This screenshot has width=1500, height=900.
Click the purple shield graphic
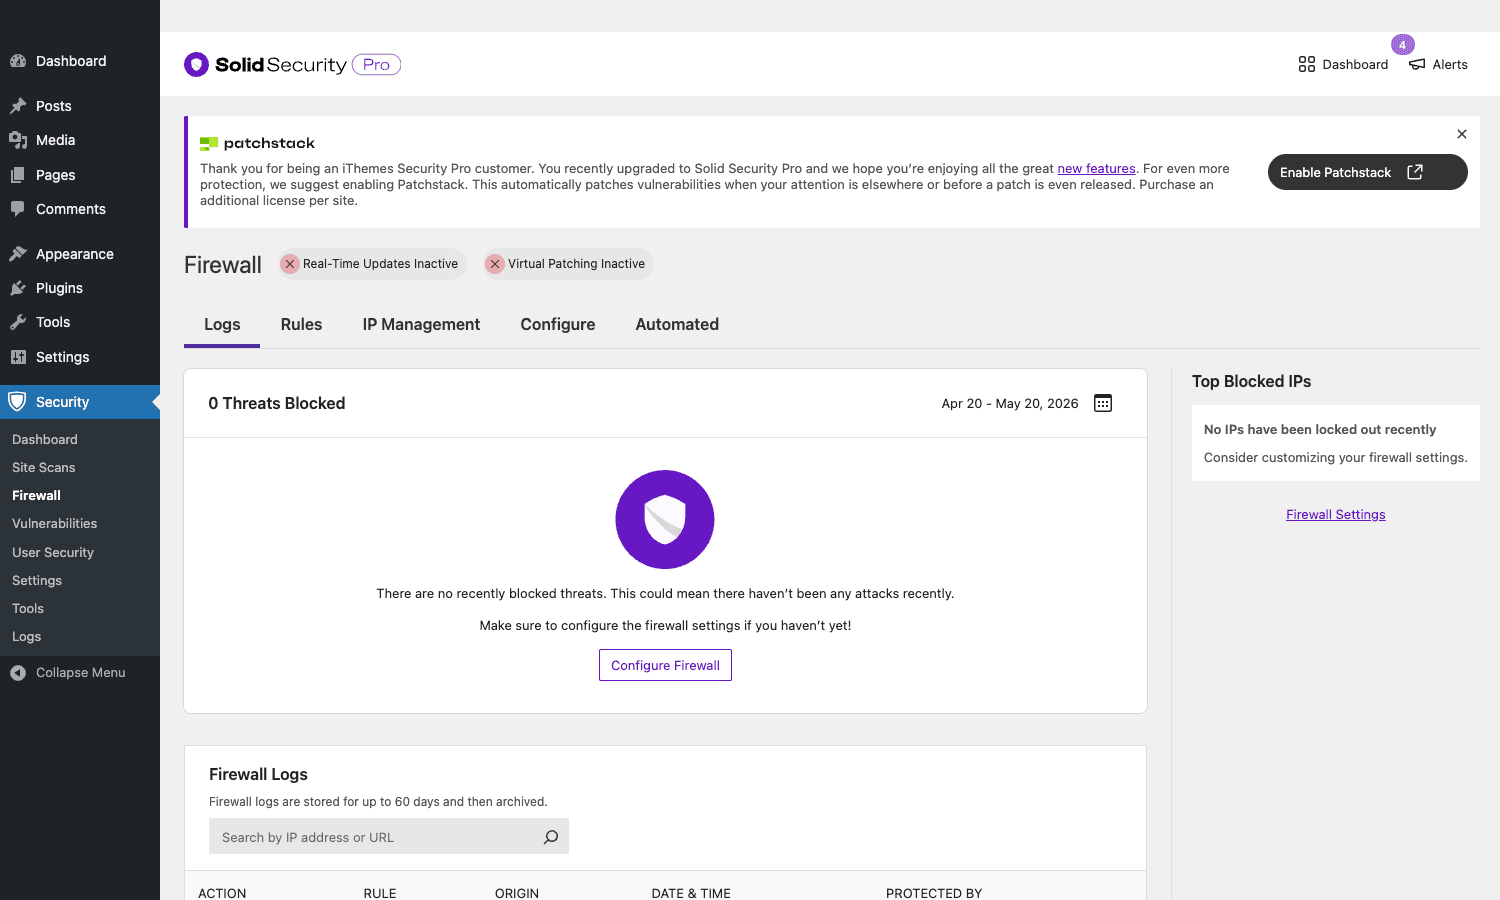tap(665, 519)
